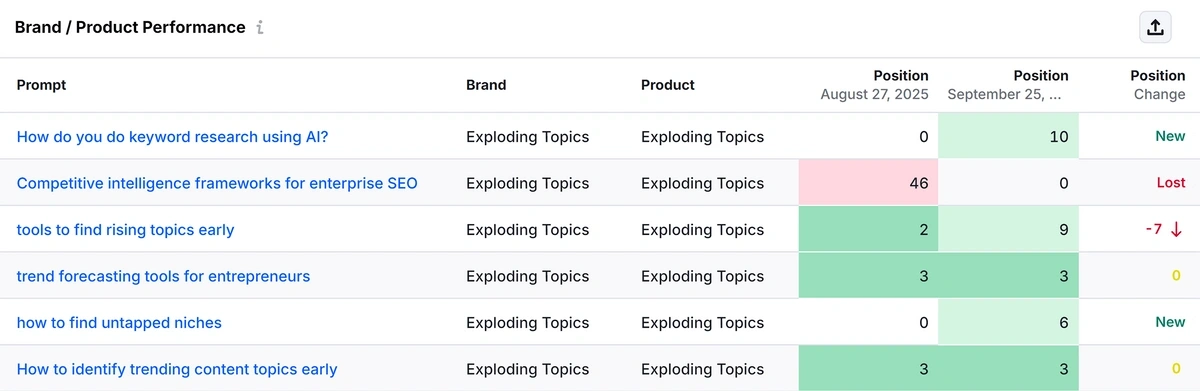Select the light green cell showing 10

pyautogui.click(x=1008, y=137)
